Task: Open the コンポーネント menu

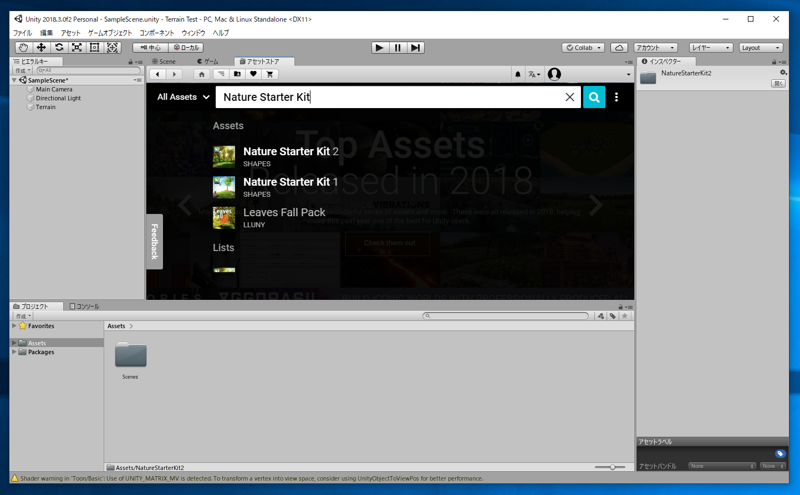Action: [x=157, y=33]
